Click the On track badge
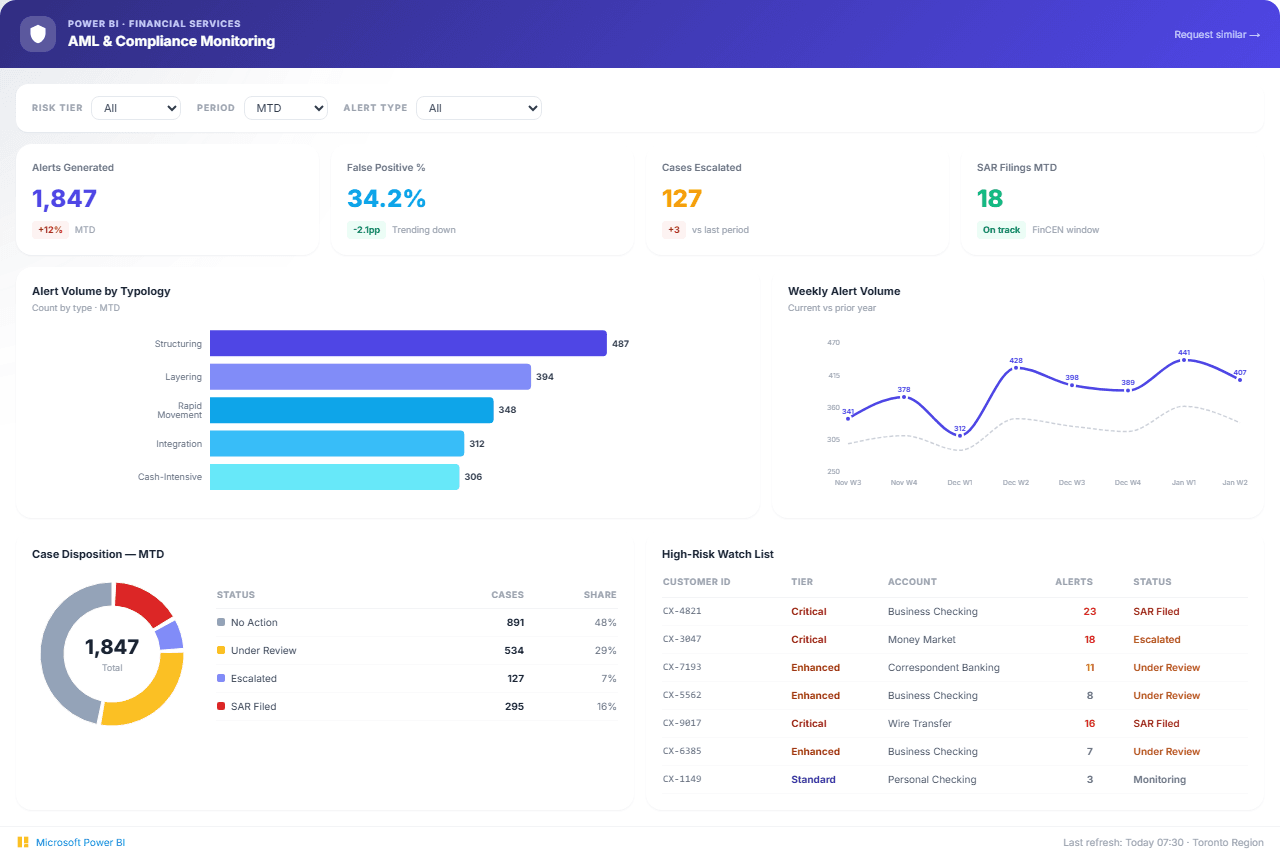Screen dimensions: 1280x858 (x=1001, y=230)
